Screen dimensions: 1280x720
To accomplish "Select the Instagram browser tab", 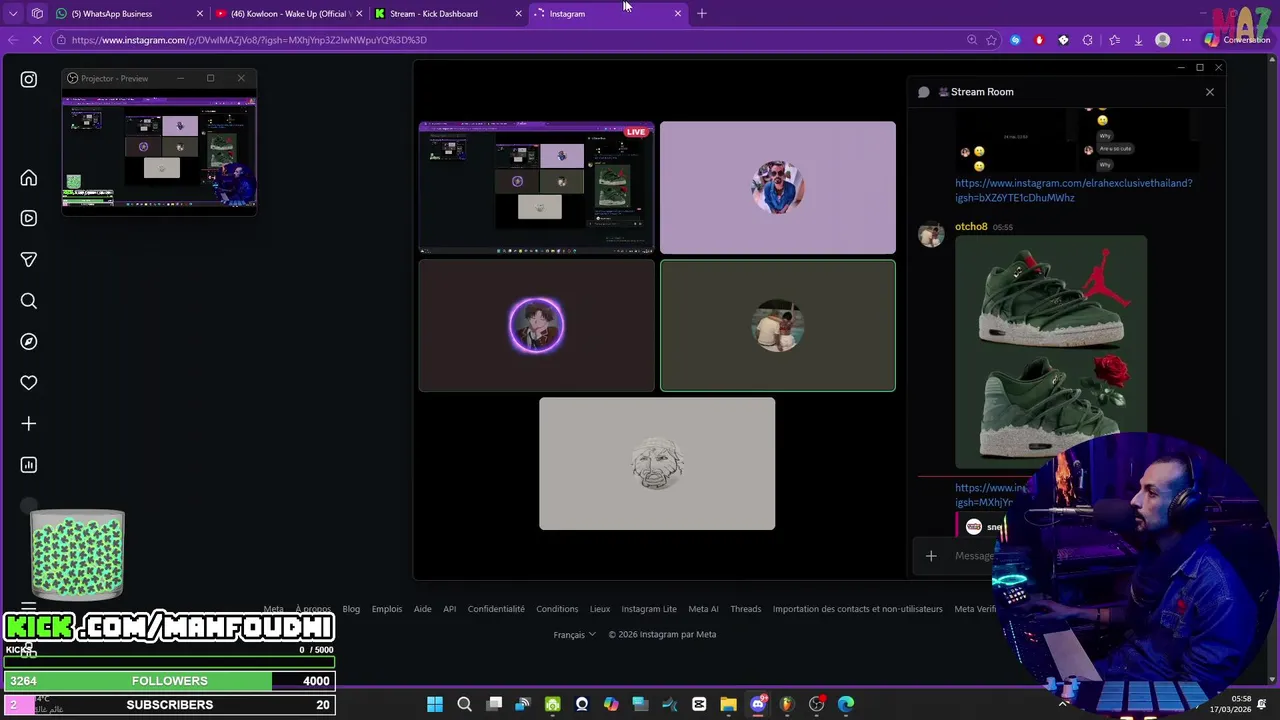I will coord(608,14).
